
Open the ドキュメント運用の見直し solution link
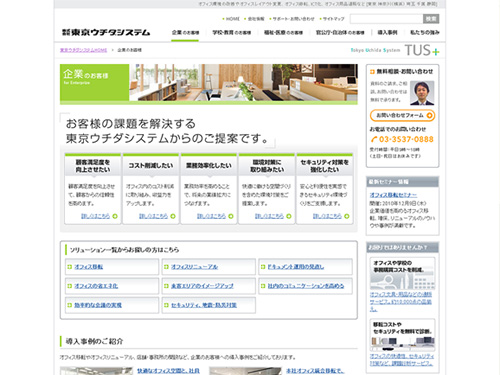tap(296, 267)
